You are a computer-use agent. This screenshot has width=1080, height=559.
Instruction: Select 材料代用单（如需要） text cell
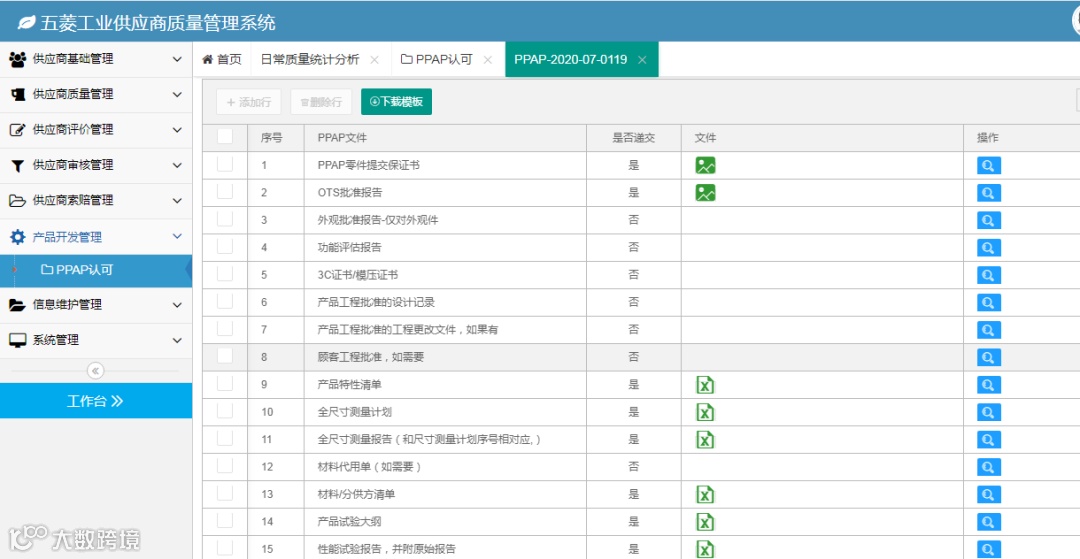point(369,467)
